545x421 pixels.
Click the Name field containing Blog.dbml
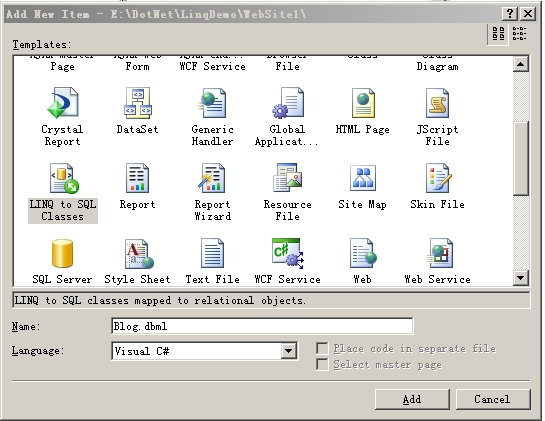click(x=262, y=326)
